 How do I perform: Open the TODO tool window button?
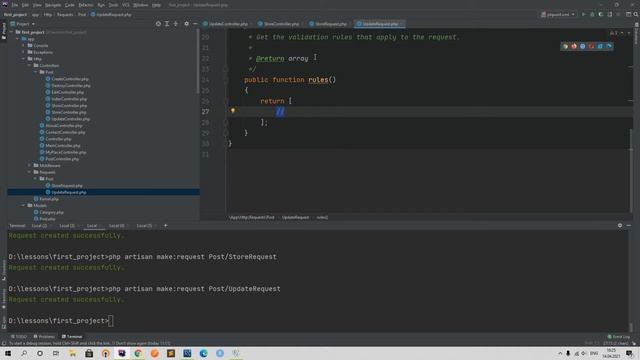tap(19, 337)
